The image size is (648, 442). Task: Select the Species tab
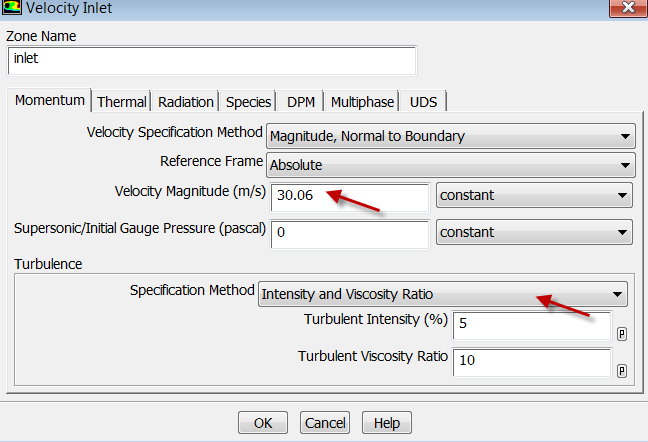click(248, 102)
